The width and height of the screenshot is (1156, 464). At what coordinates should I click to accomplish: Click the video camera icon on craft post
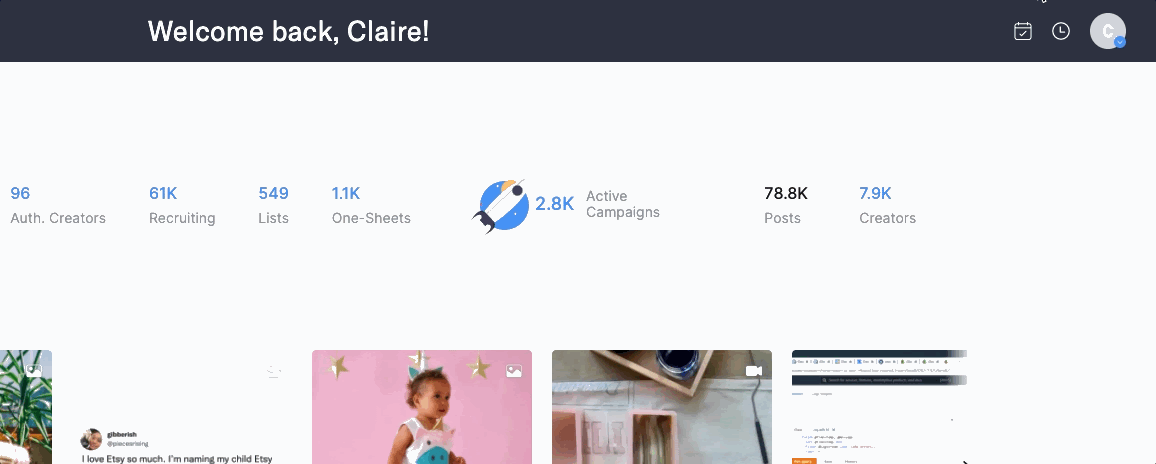(753, 371)
